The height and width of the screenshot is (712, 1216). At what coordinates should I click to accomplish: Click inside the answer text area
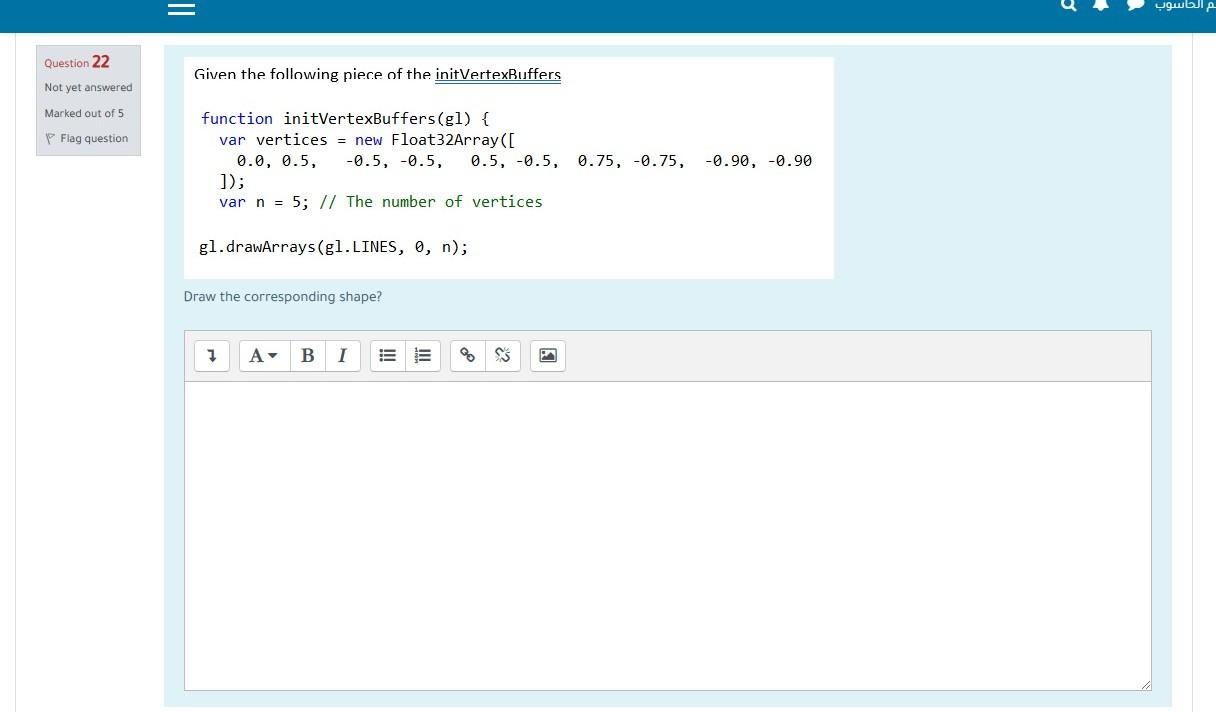[x=667, y=535]
